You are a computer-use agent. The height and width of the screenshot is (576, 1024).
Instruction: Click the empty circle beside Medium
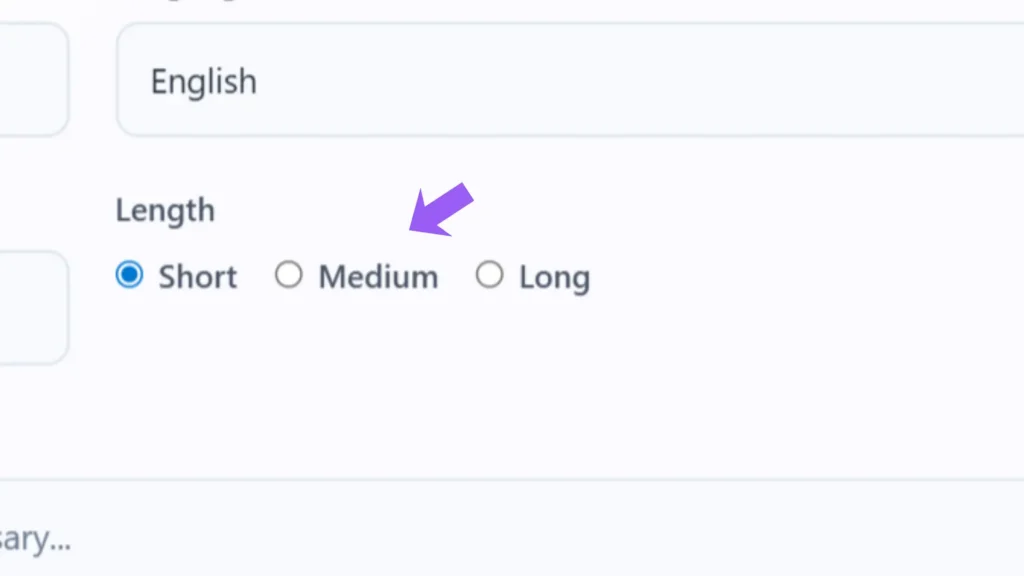point(289,275)
